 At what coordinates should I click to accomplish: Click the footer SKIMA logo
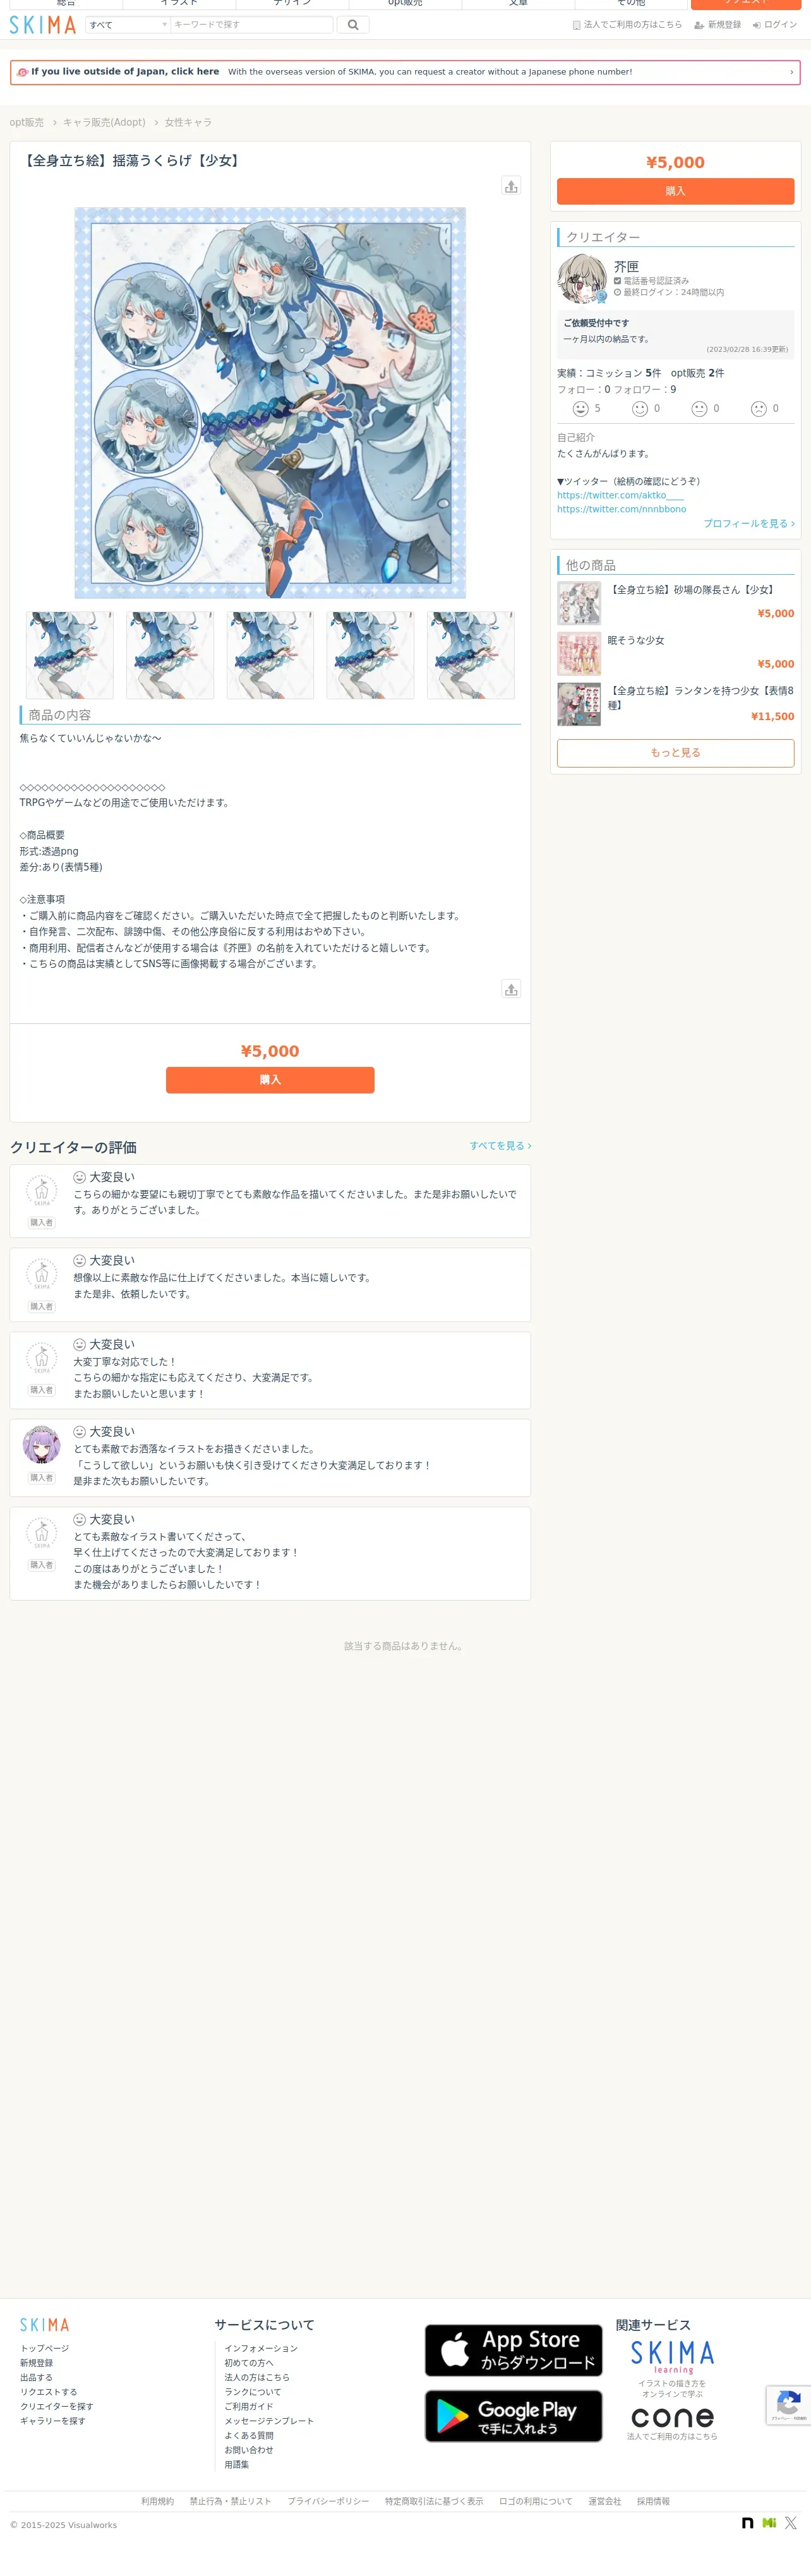click(x=45, y=2325)
